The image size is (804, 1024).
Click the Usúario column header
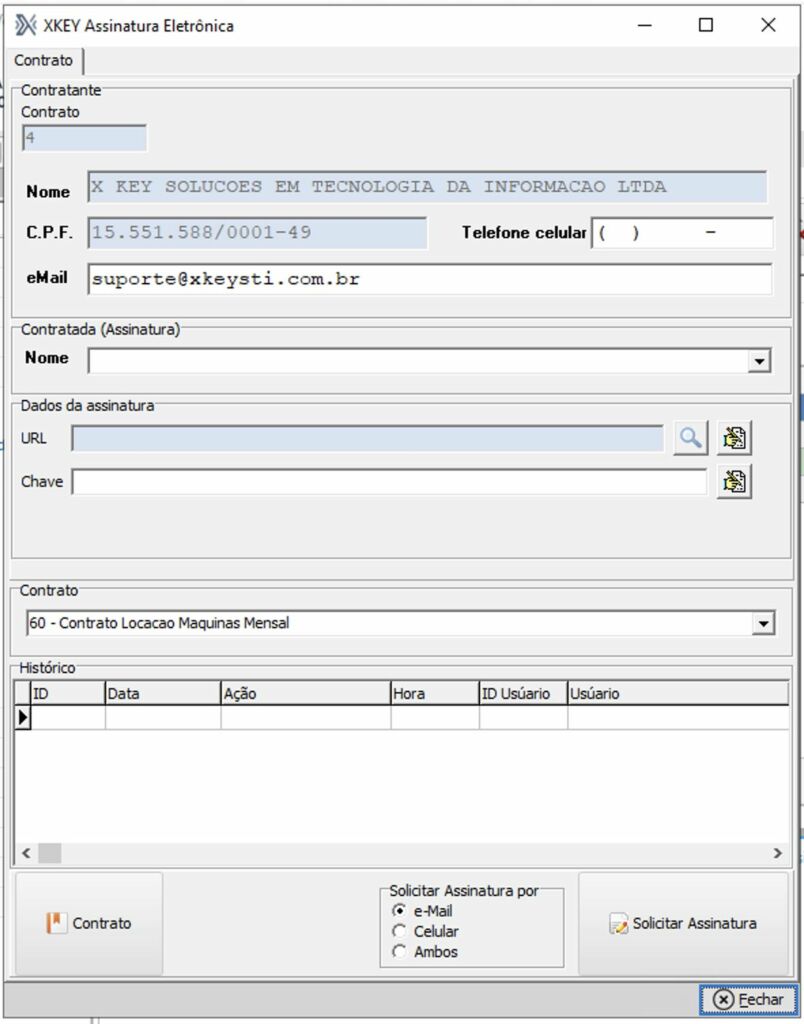tap(678, 694)
